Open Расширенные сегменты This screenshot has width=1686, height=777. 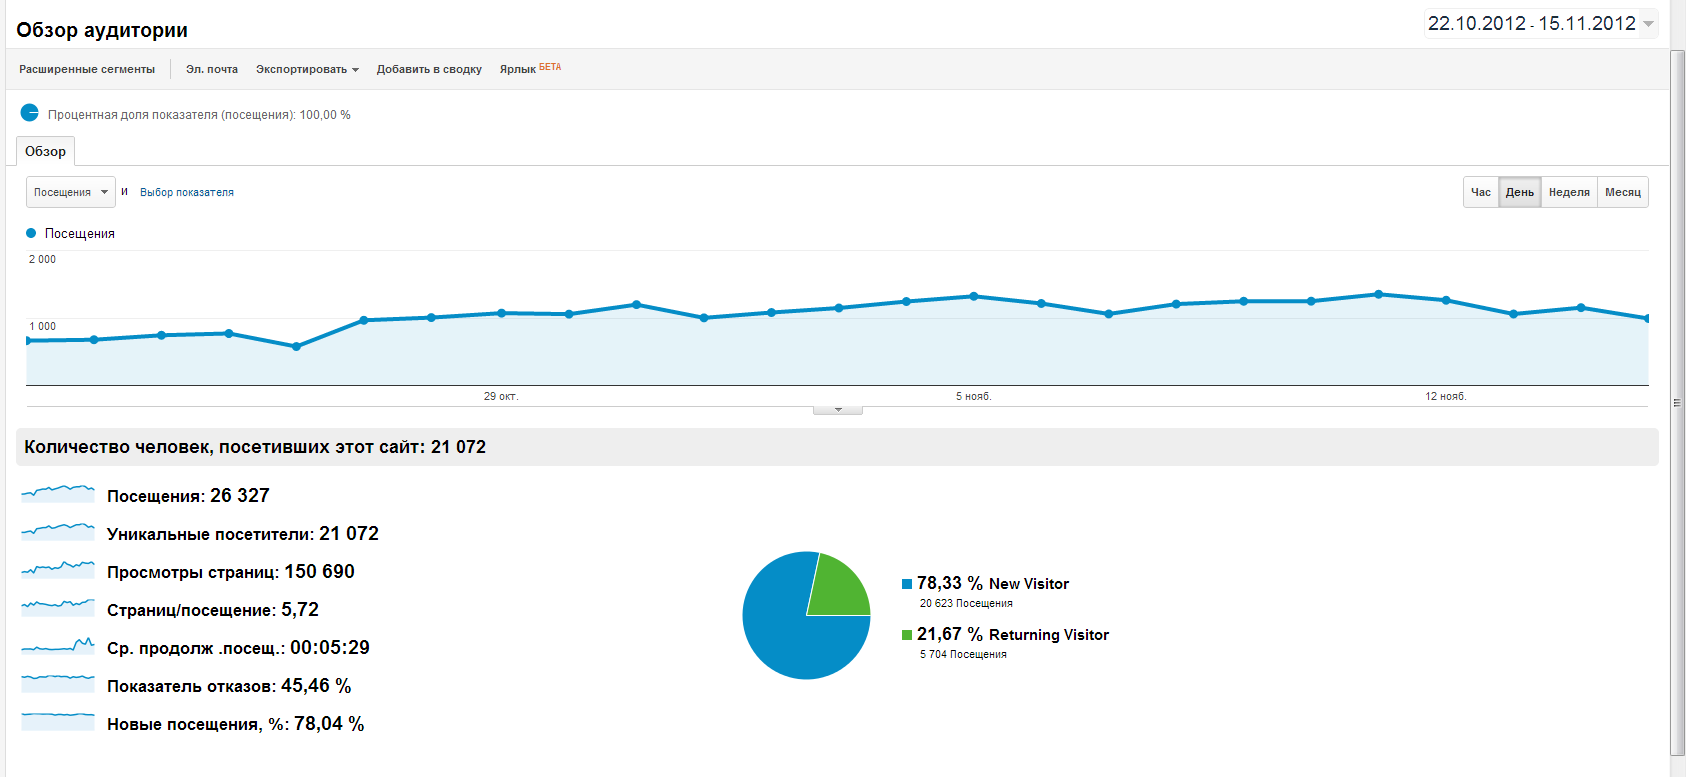coord(87,69)
